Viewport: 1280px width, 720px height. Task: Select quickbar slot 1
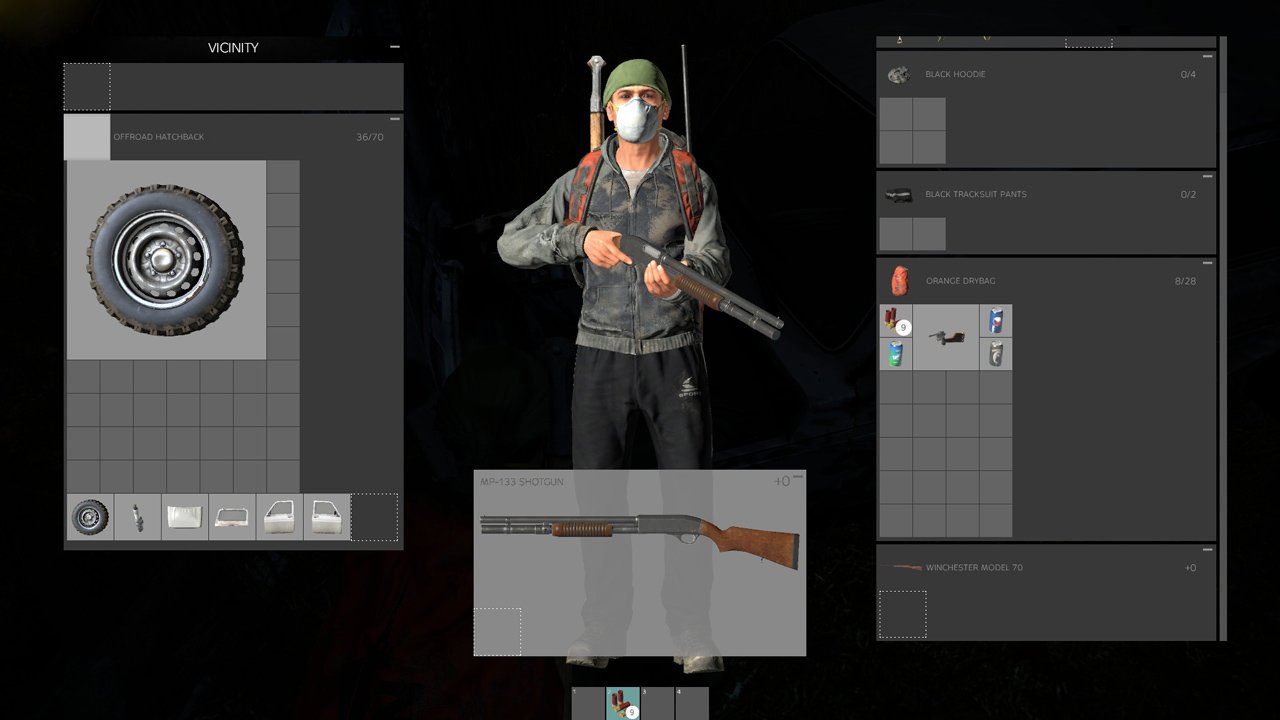pyautogui.click(x=588, y=703)
